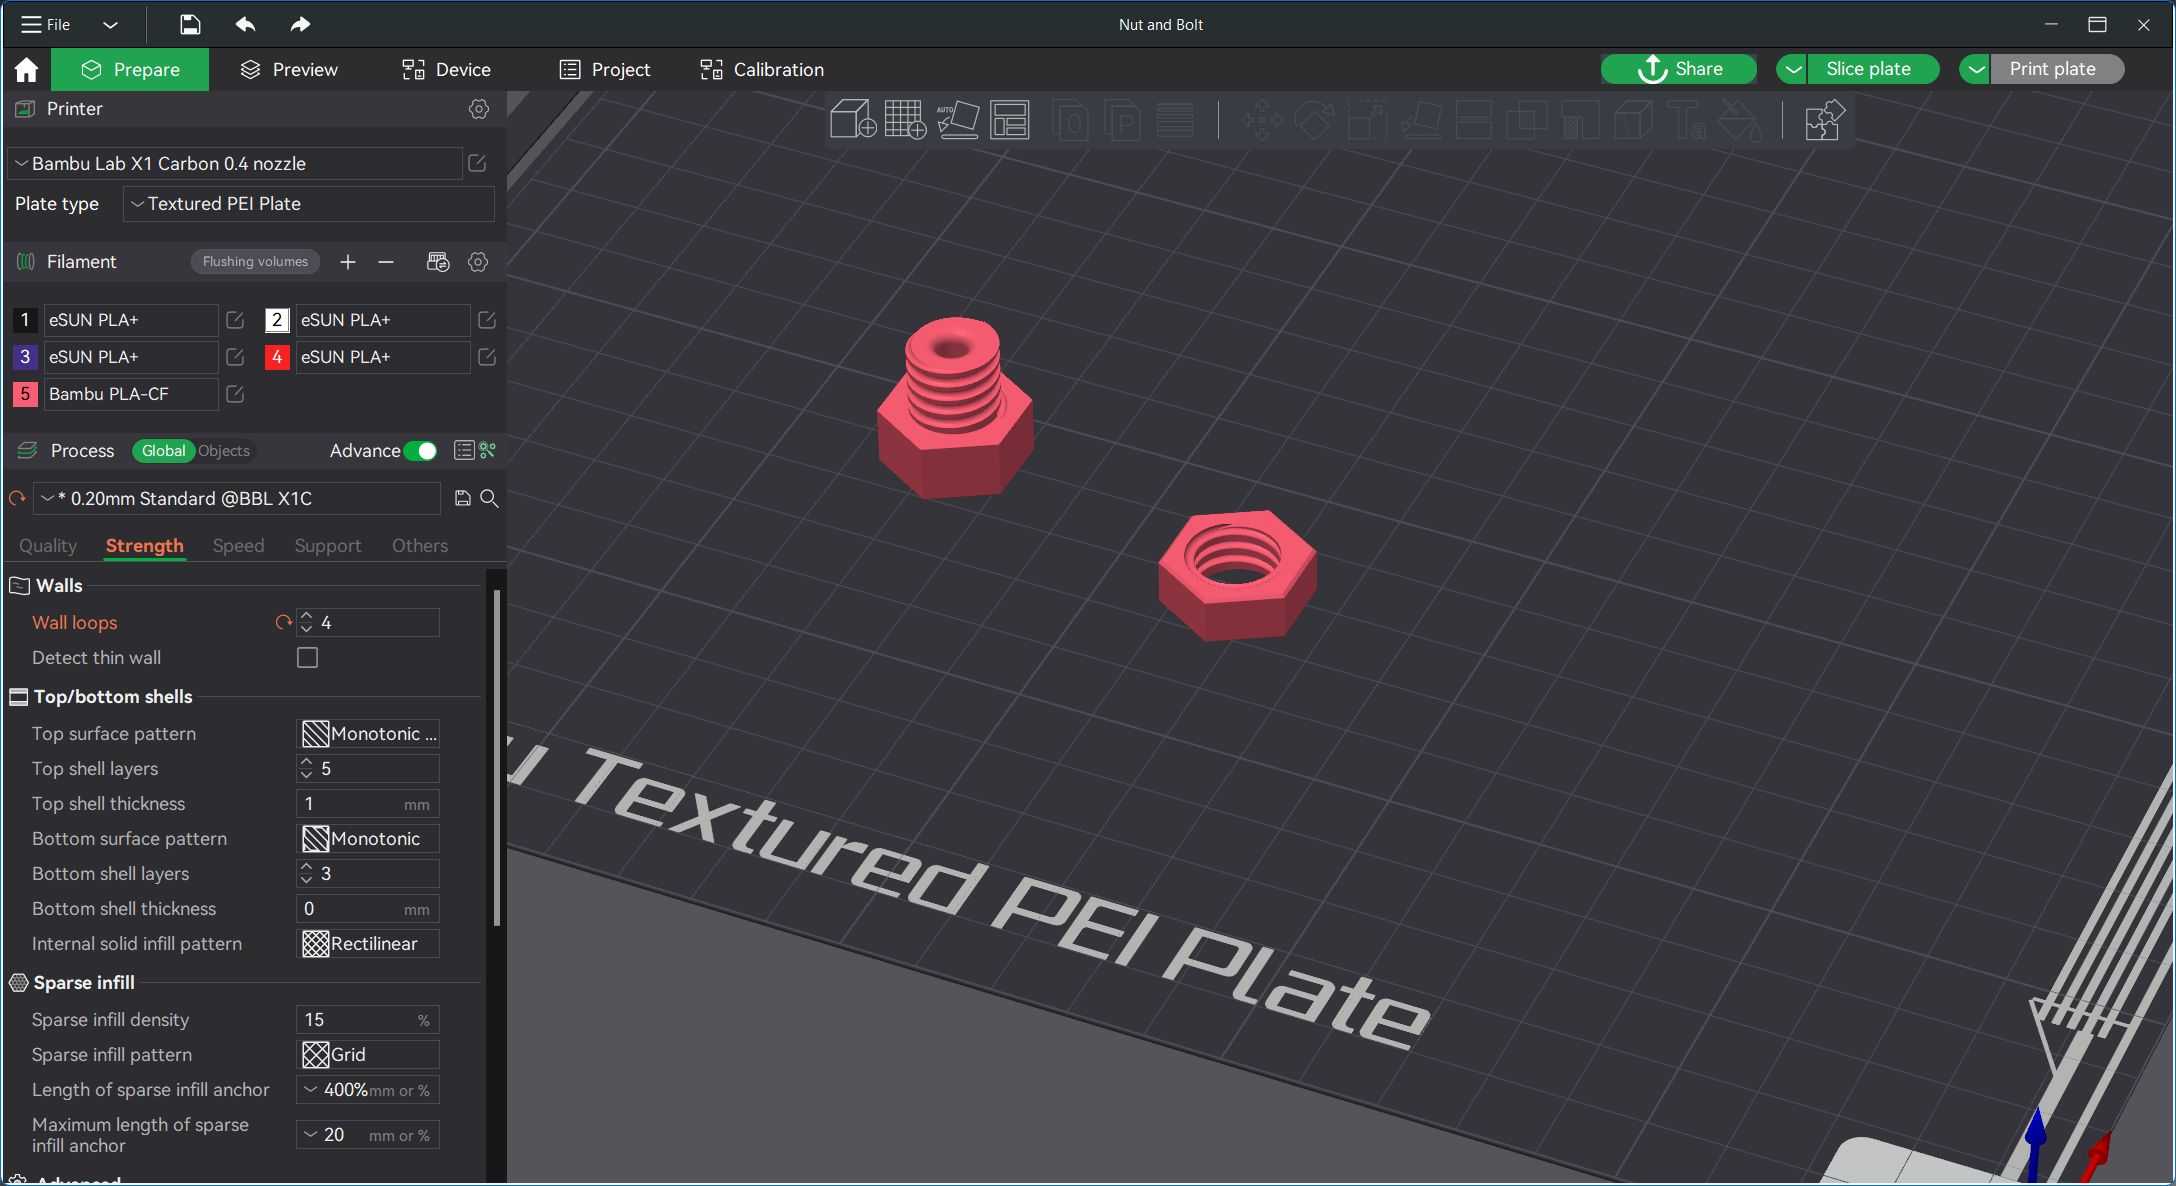Click the Add plate grid icon
This screenshot has width=2176, height=1186.
point(905,120)
